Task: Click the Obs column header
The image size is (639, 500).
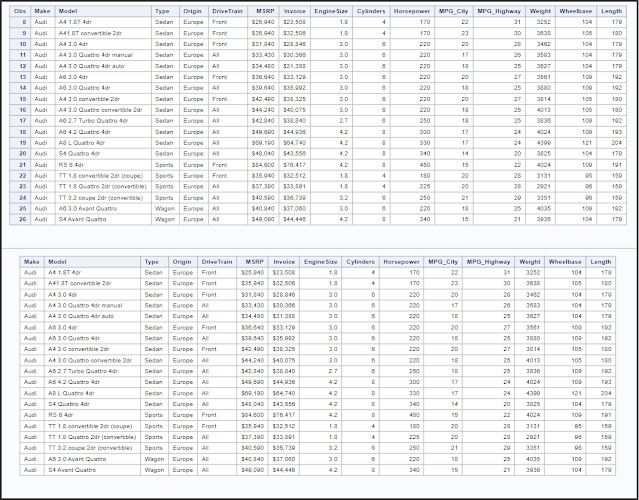Action: [x=20, y=11]
